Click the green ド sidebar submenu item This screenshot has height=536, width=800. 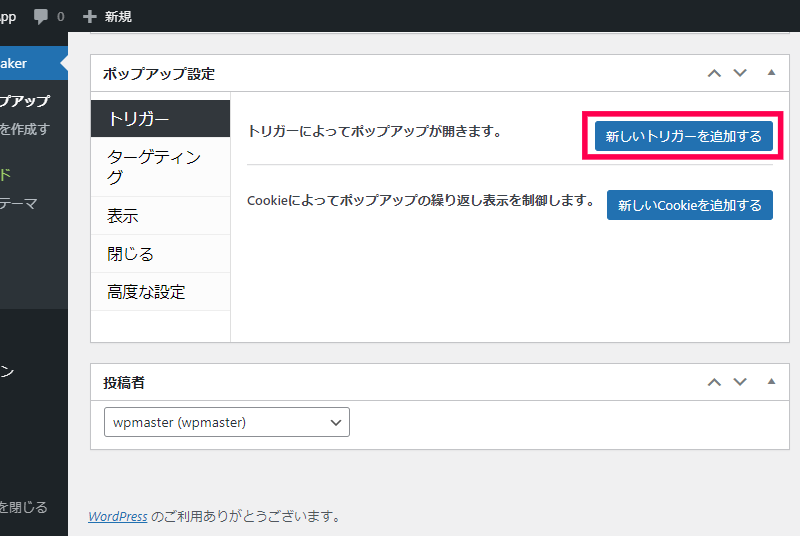(6, 175)
